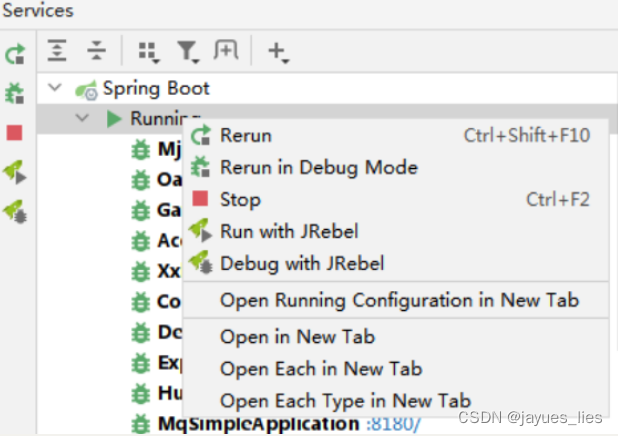Click the Rerun icon in the left sidebar
618x436 pixels.
point(15,54)
